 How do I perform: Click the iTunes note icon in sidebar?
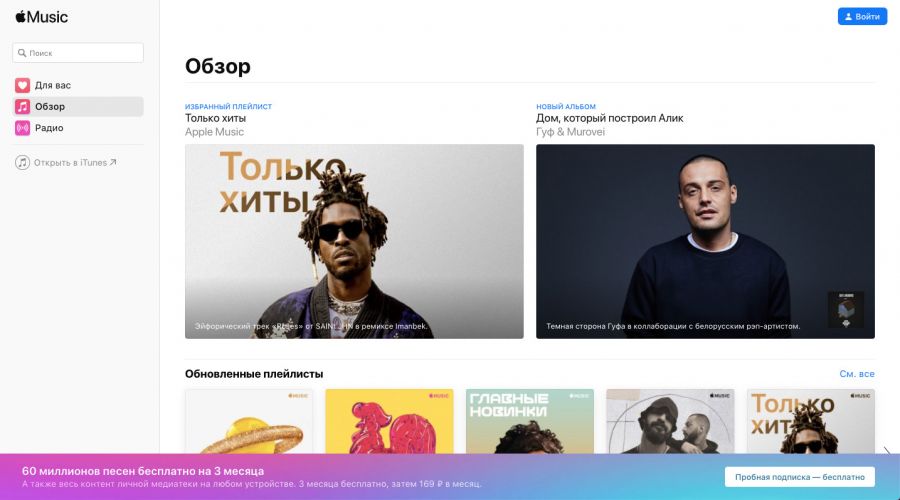[22, 162]
